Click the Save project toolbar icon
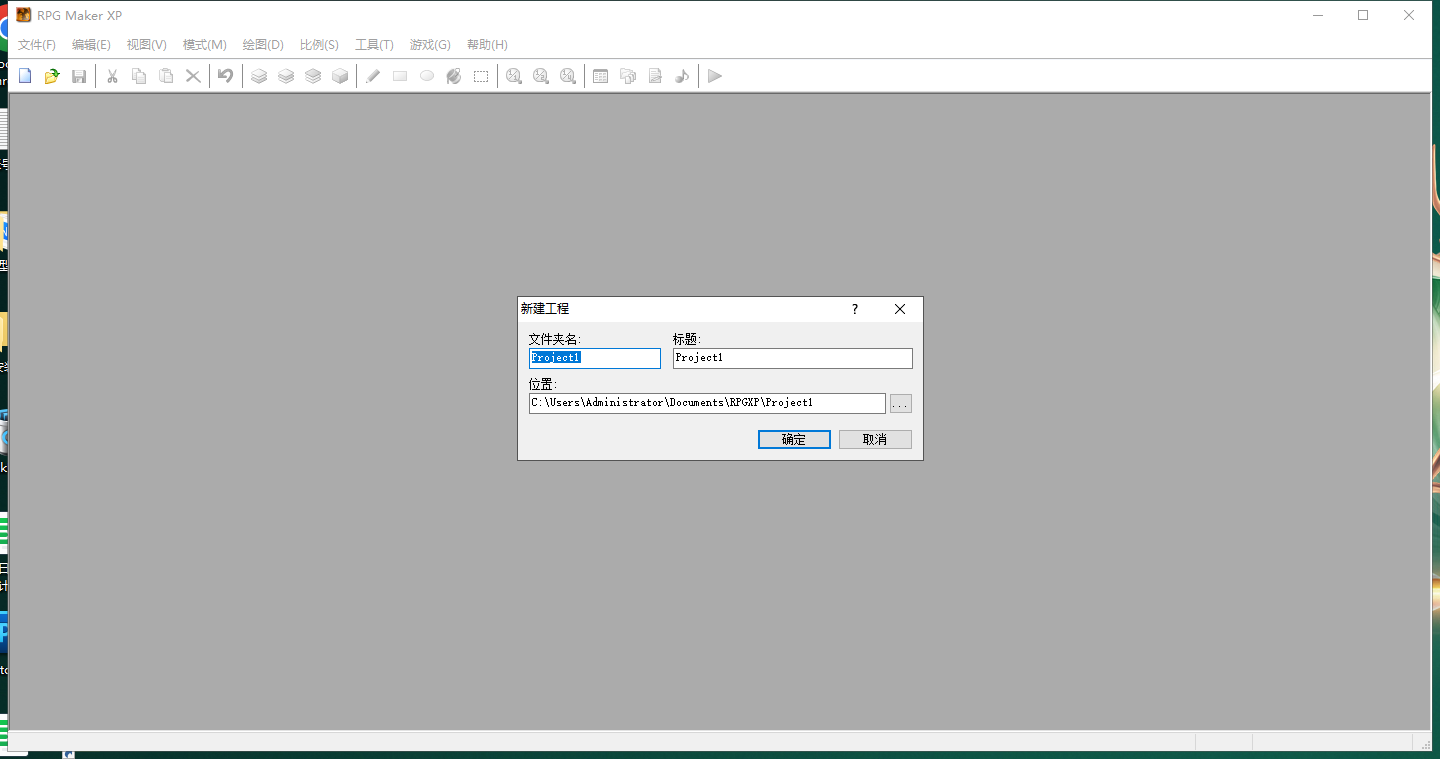Image resolution: width=1440 pixels, height=759 pixels. (79, 75)
